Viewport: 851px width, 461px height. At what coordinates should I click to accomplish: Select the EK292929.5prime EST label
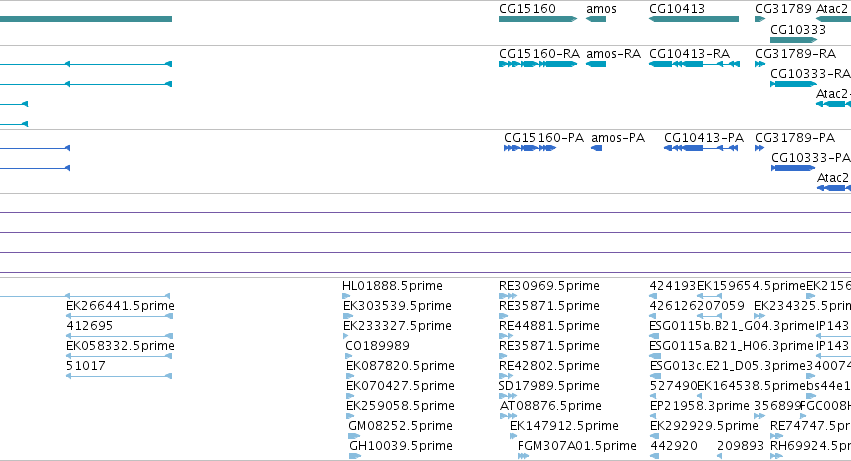pos(704,426)
